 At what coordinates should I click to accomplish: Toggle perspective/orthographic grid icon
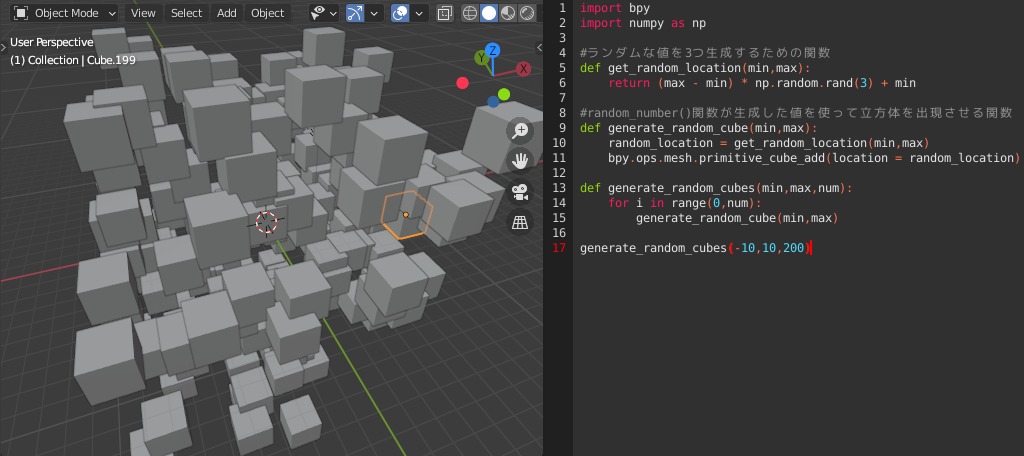520,223
